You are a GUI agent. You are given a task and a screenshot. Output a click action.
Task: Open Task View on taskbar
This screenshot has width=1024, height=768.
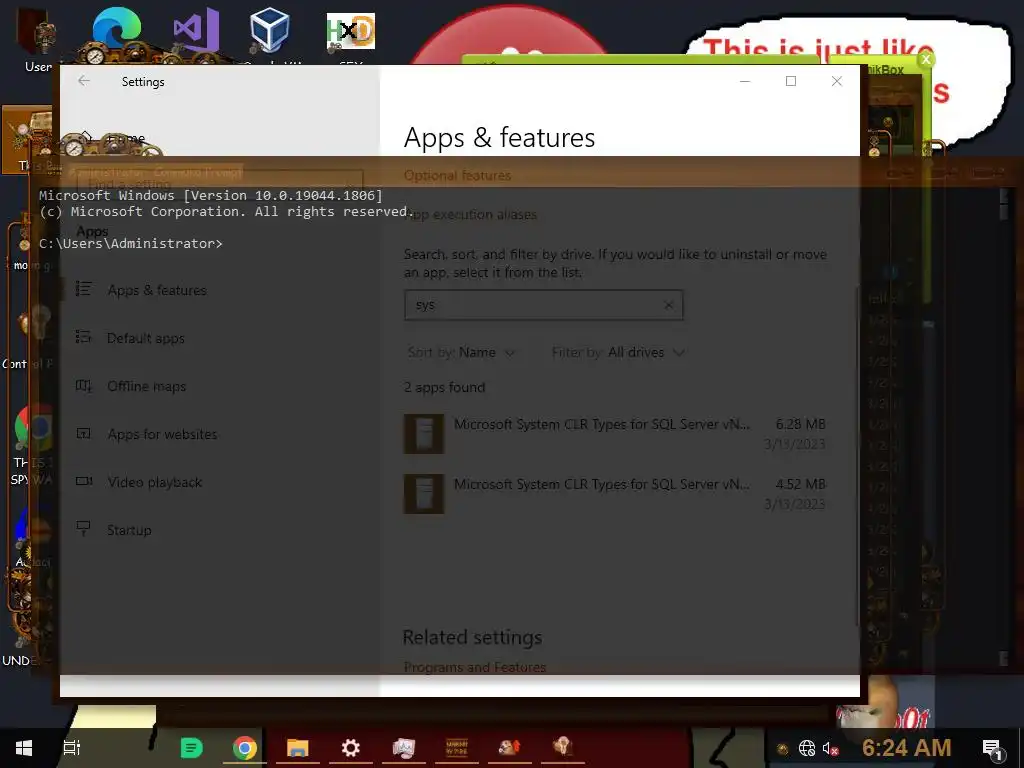pyautogui.click(x=71, y=748)
